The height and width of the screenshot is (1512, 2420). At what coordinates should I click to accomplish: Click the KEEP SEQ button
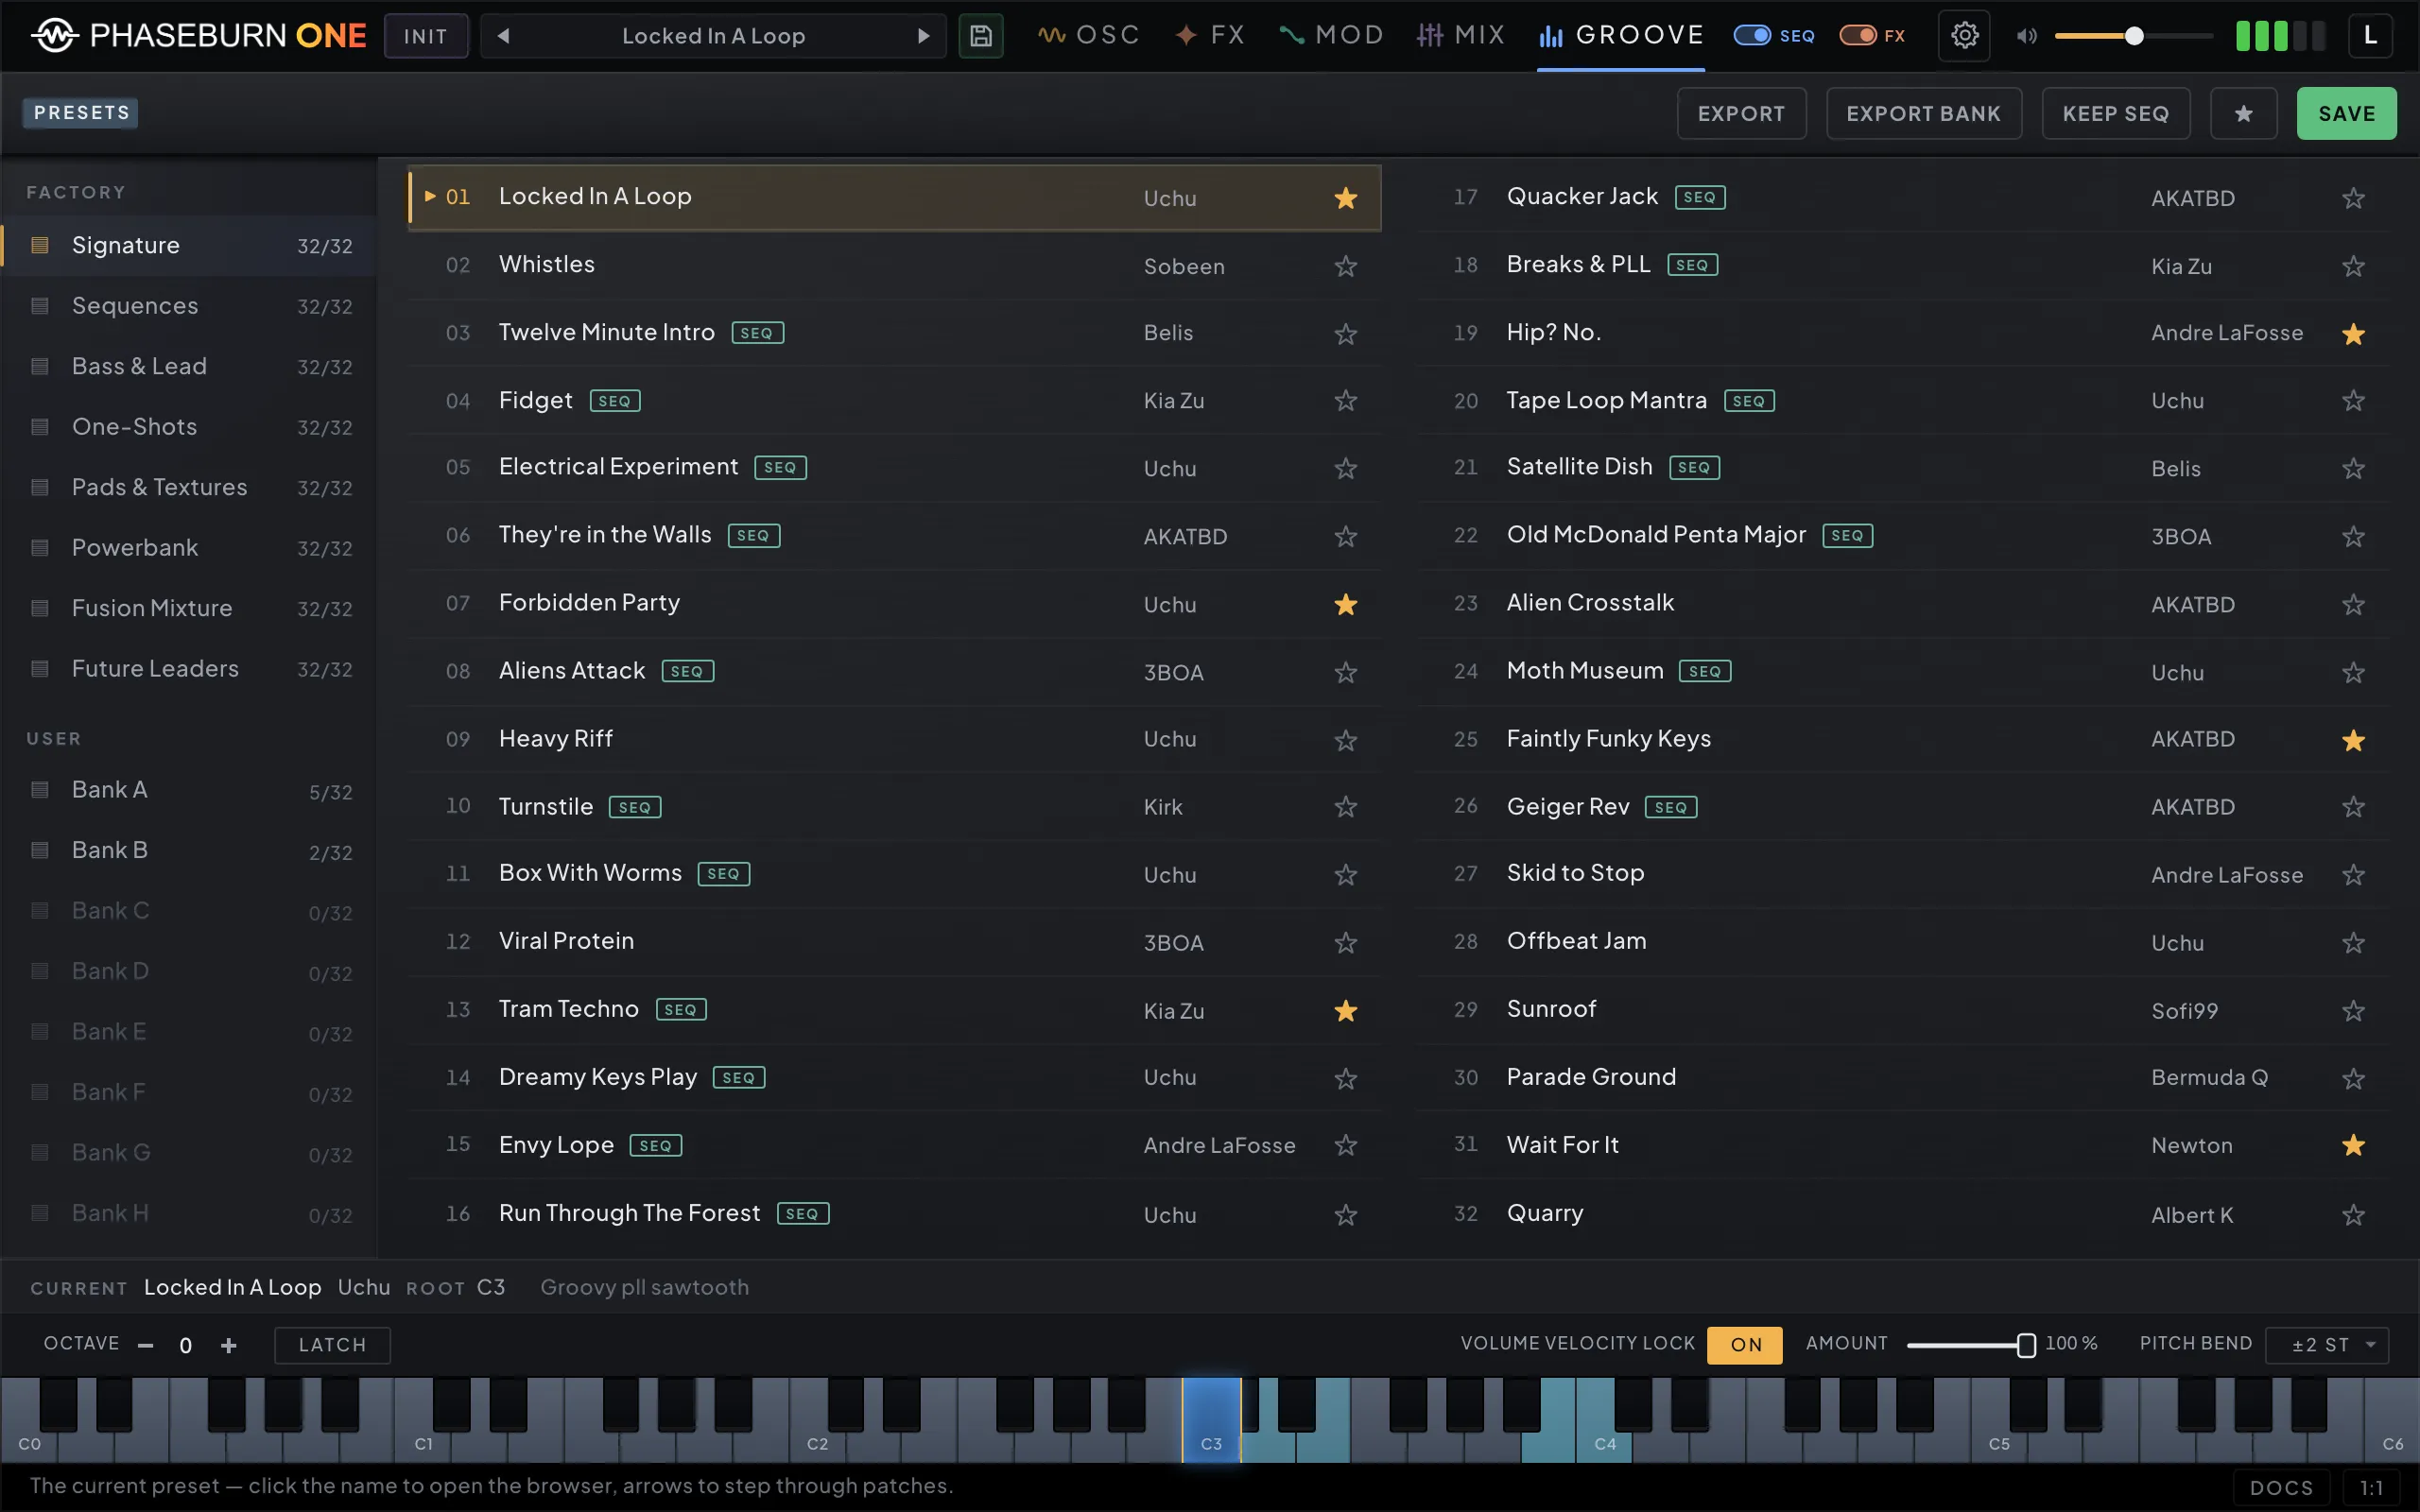pos(2115,113)
